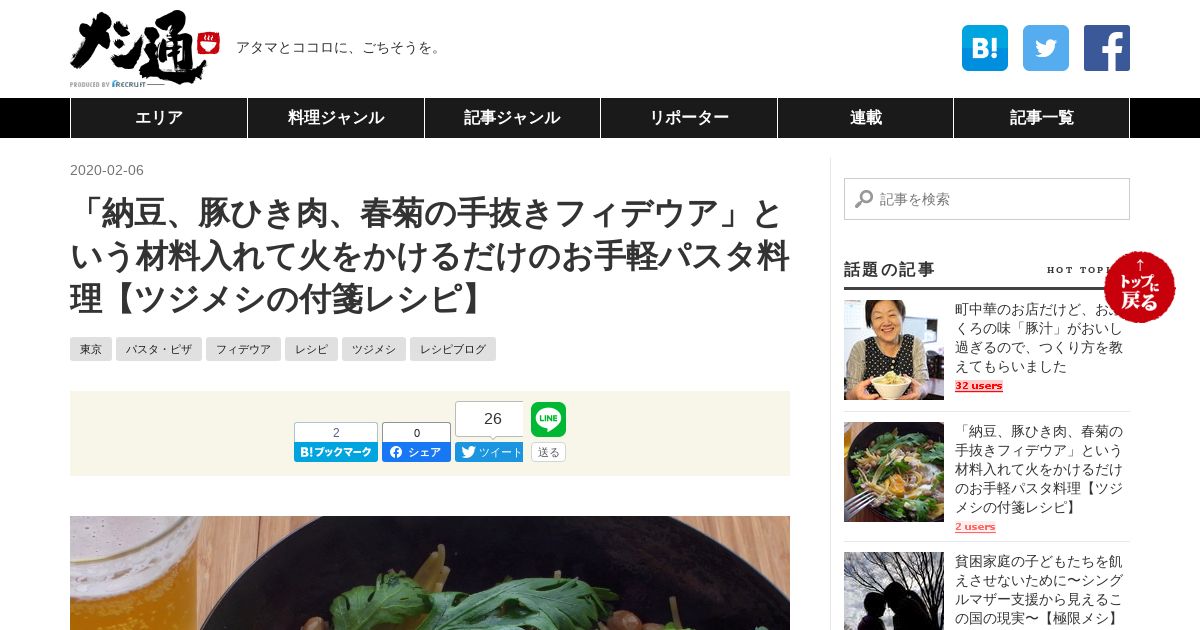This screenshot has width=1200, height=630.
Task: Open the Facebook icon in header
Action: (x=1107, y=48)
